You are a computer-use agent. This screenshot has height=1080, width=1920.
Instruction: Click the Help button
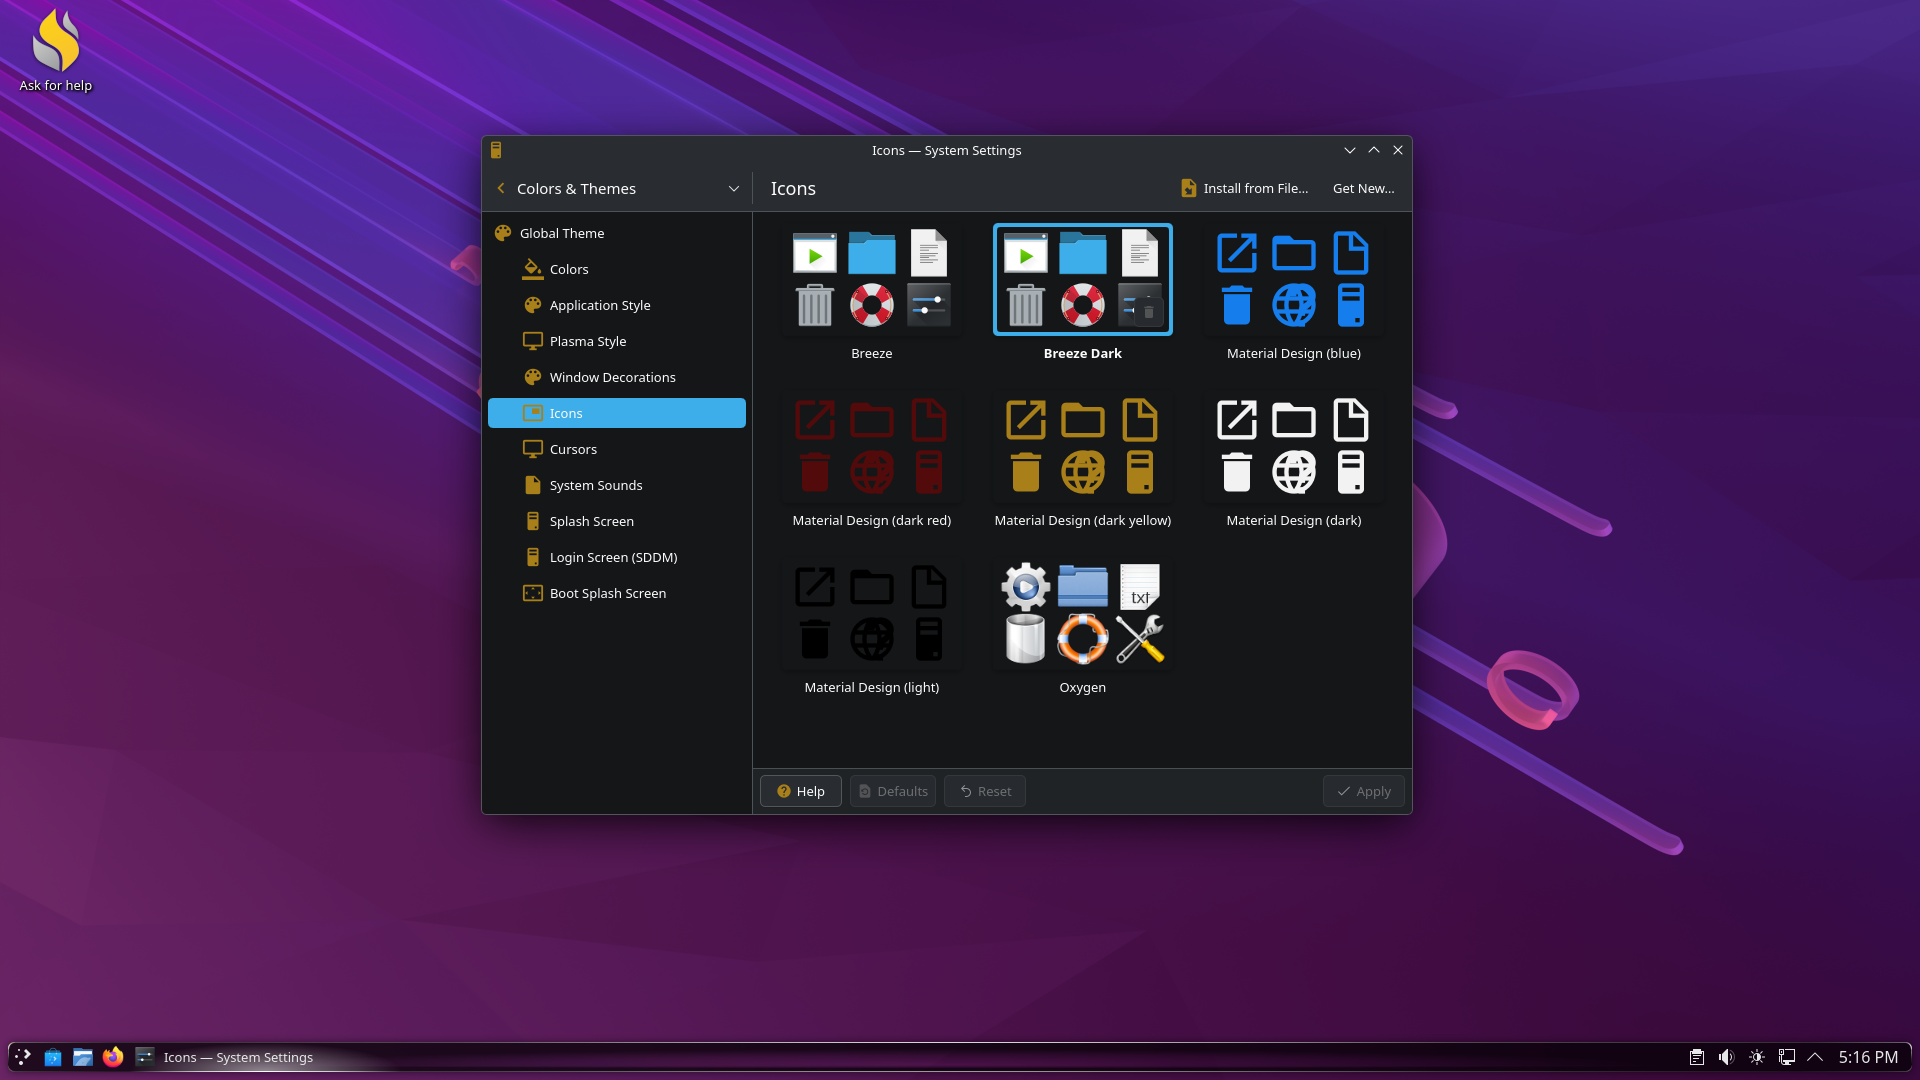[x=801, y=791]
